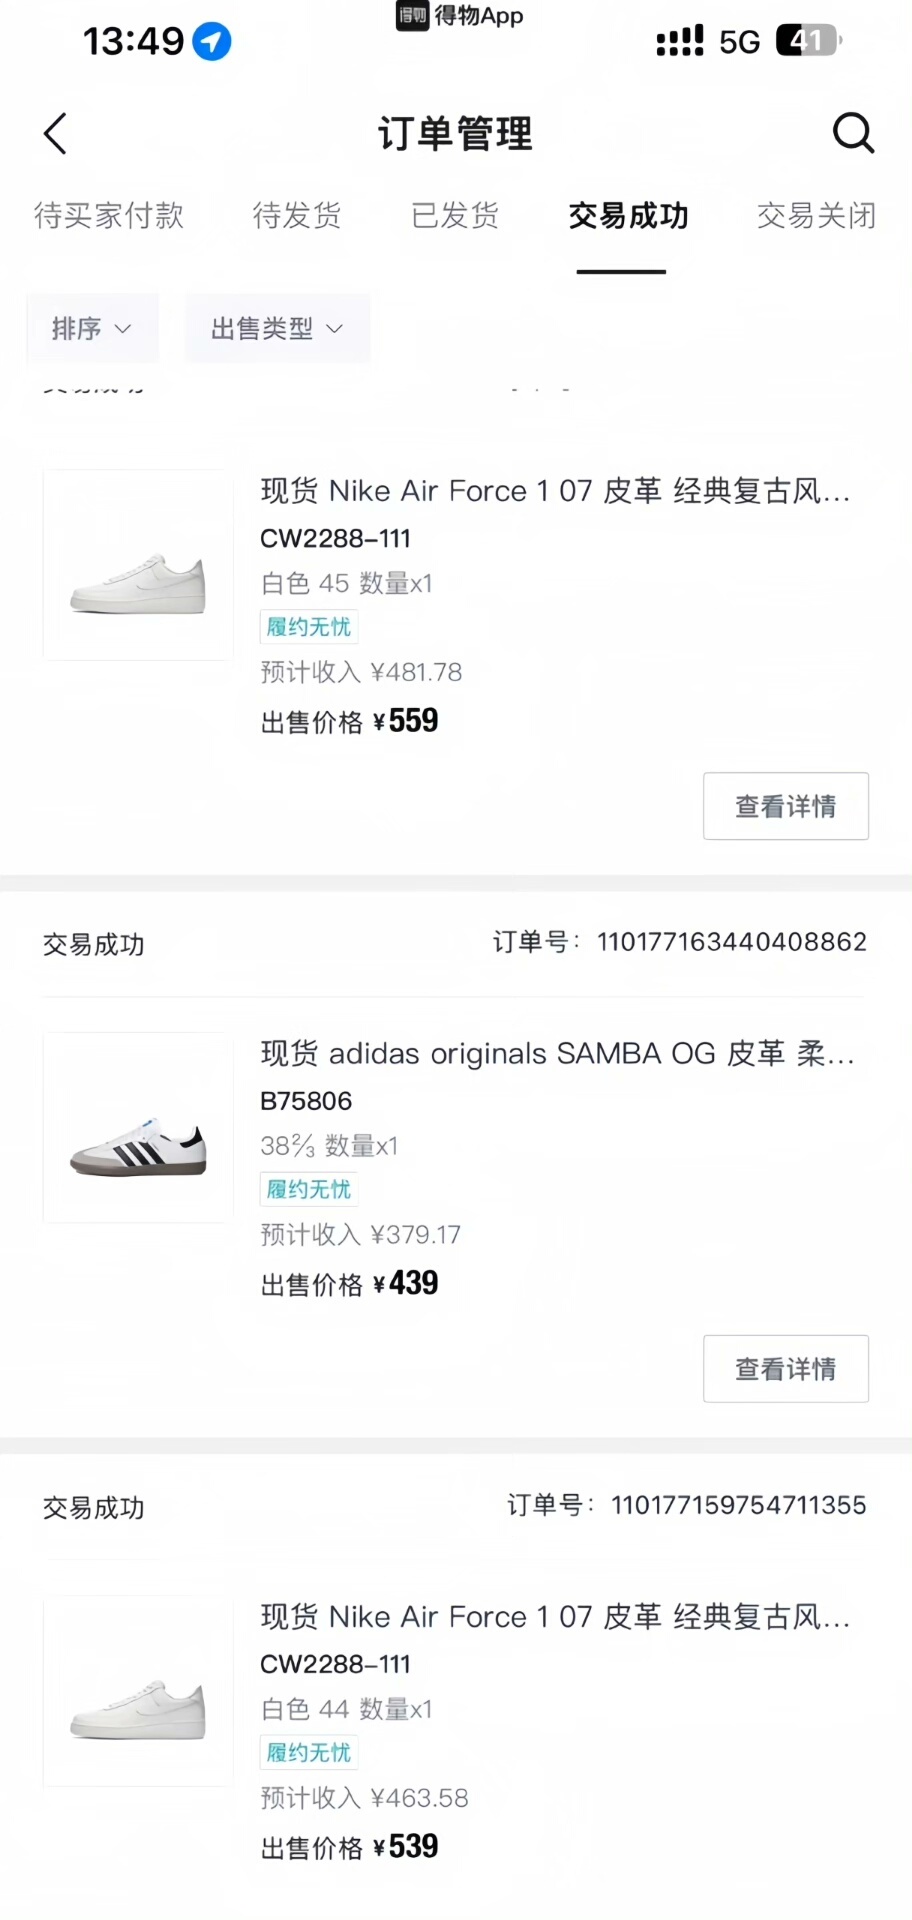Tap 履约无忧 badge on SAMBA order
Viewport: 912px width, 1920px height.
[x=309, y=1189]
